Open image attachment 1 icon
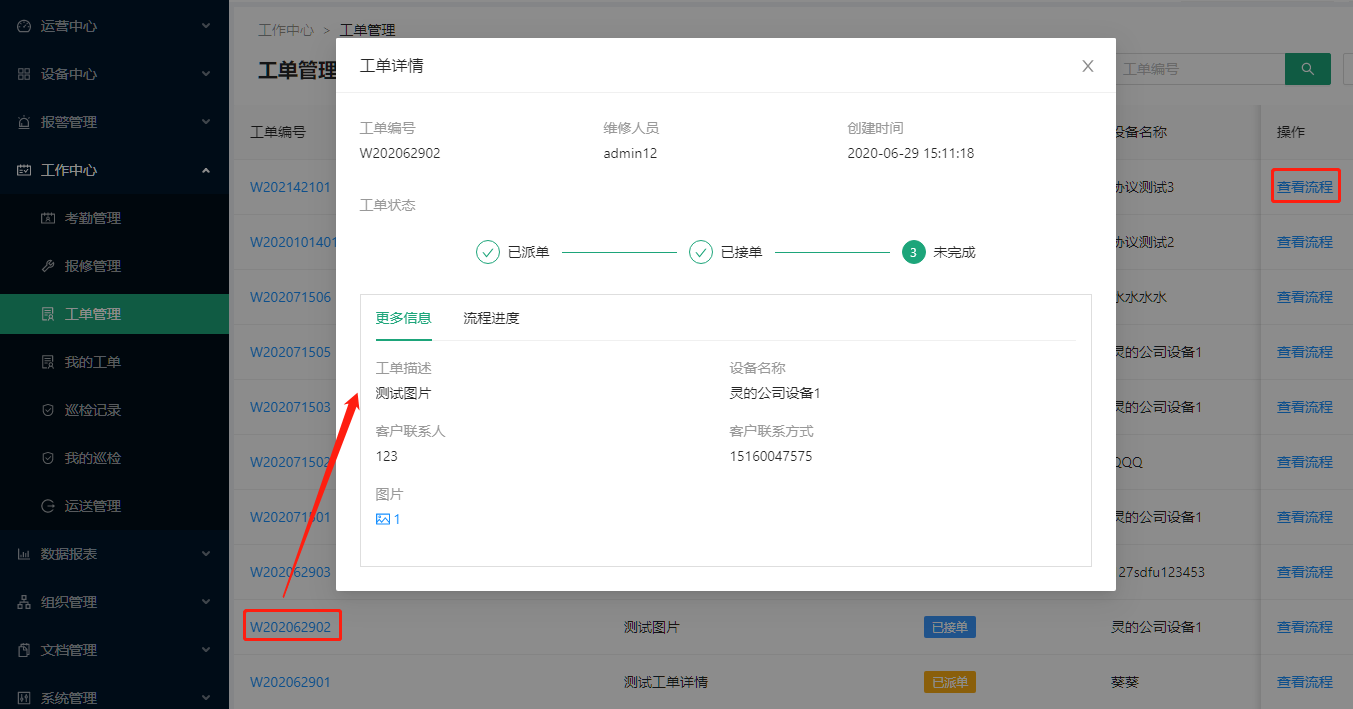 coord(383,519)
